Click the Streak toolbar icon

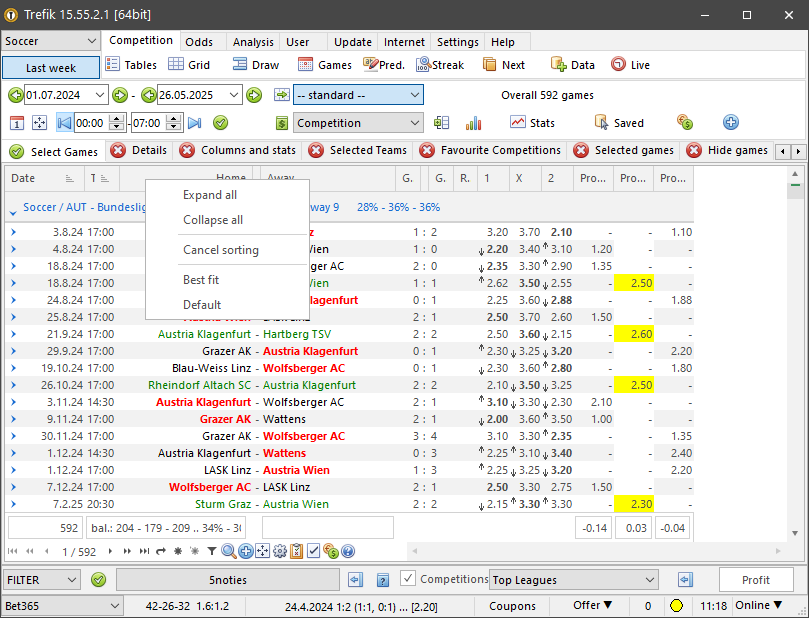422,65
